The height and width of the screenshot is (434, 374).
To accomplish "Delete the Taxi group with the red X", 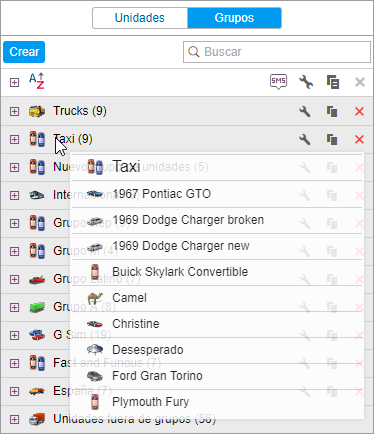I will tap(359, 139).
